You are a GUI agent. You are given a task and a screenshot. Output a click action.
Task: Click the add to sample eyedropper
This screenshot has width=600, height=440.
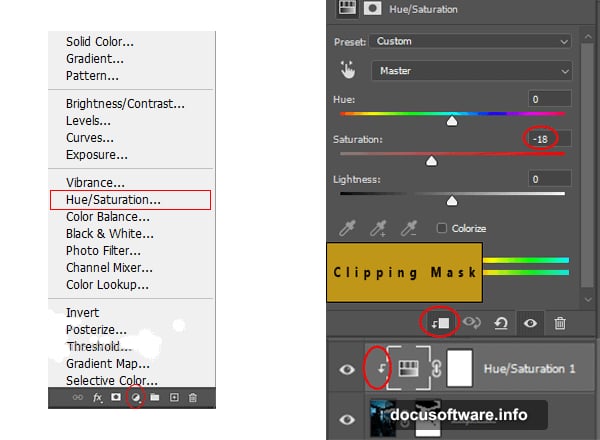379,229
